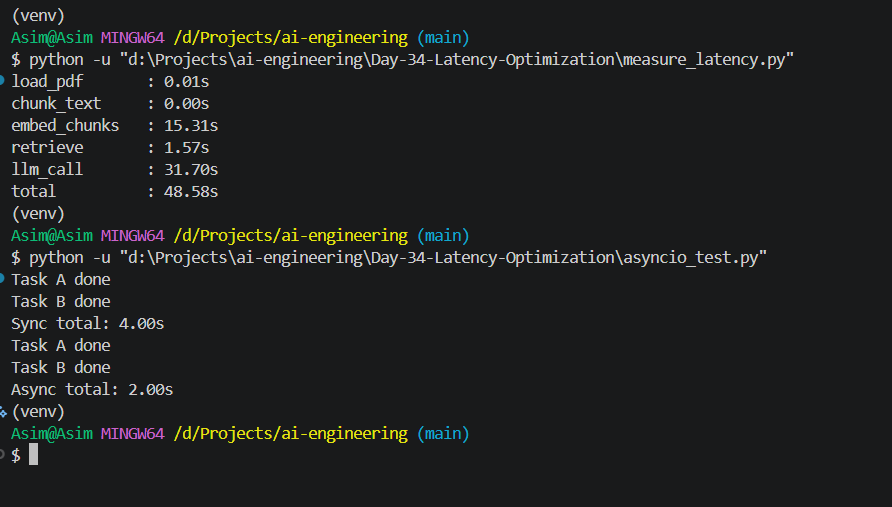Click the "48.58s" total timing value

(191, 192)
